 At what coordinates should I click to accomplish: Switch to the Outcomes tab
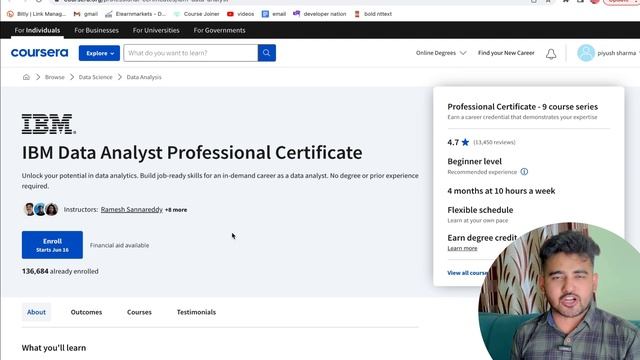point(86,312)
